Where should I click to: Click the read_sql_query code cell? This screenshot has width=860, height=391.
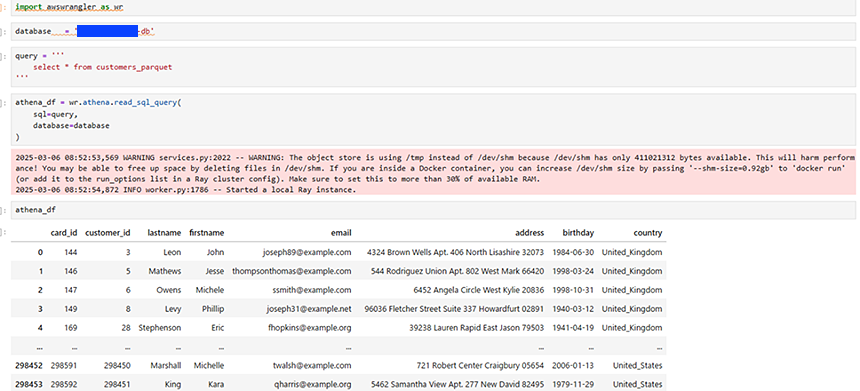433,120
